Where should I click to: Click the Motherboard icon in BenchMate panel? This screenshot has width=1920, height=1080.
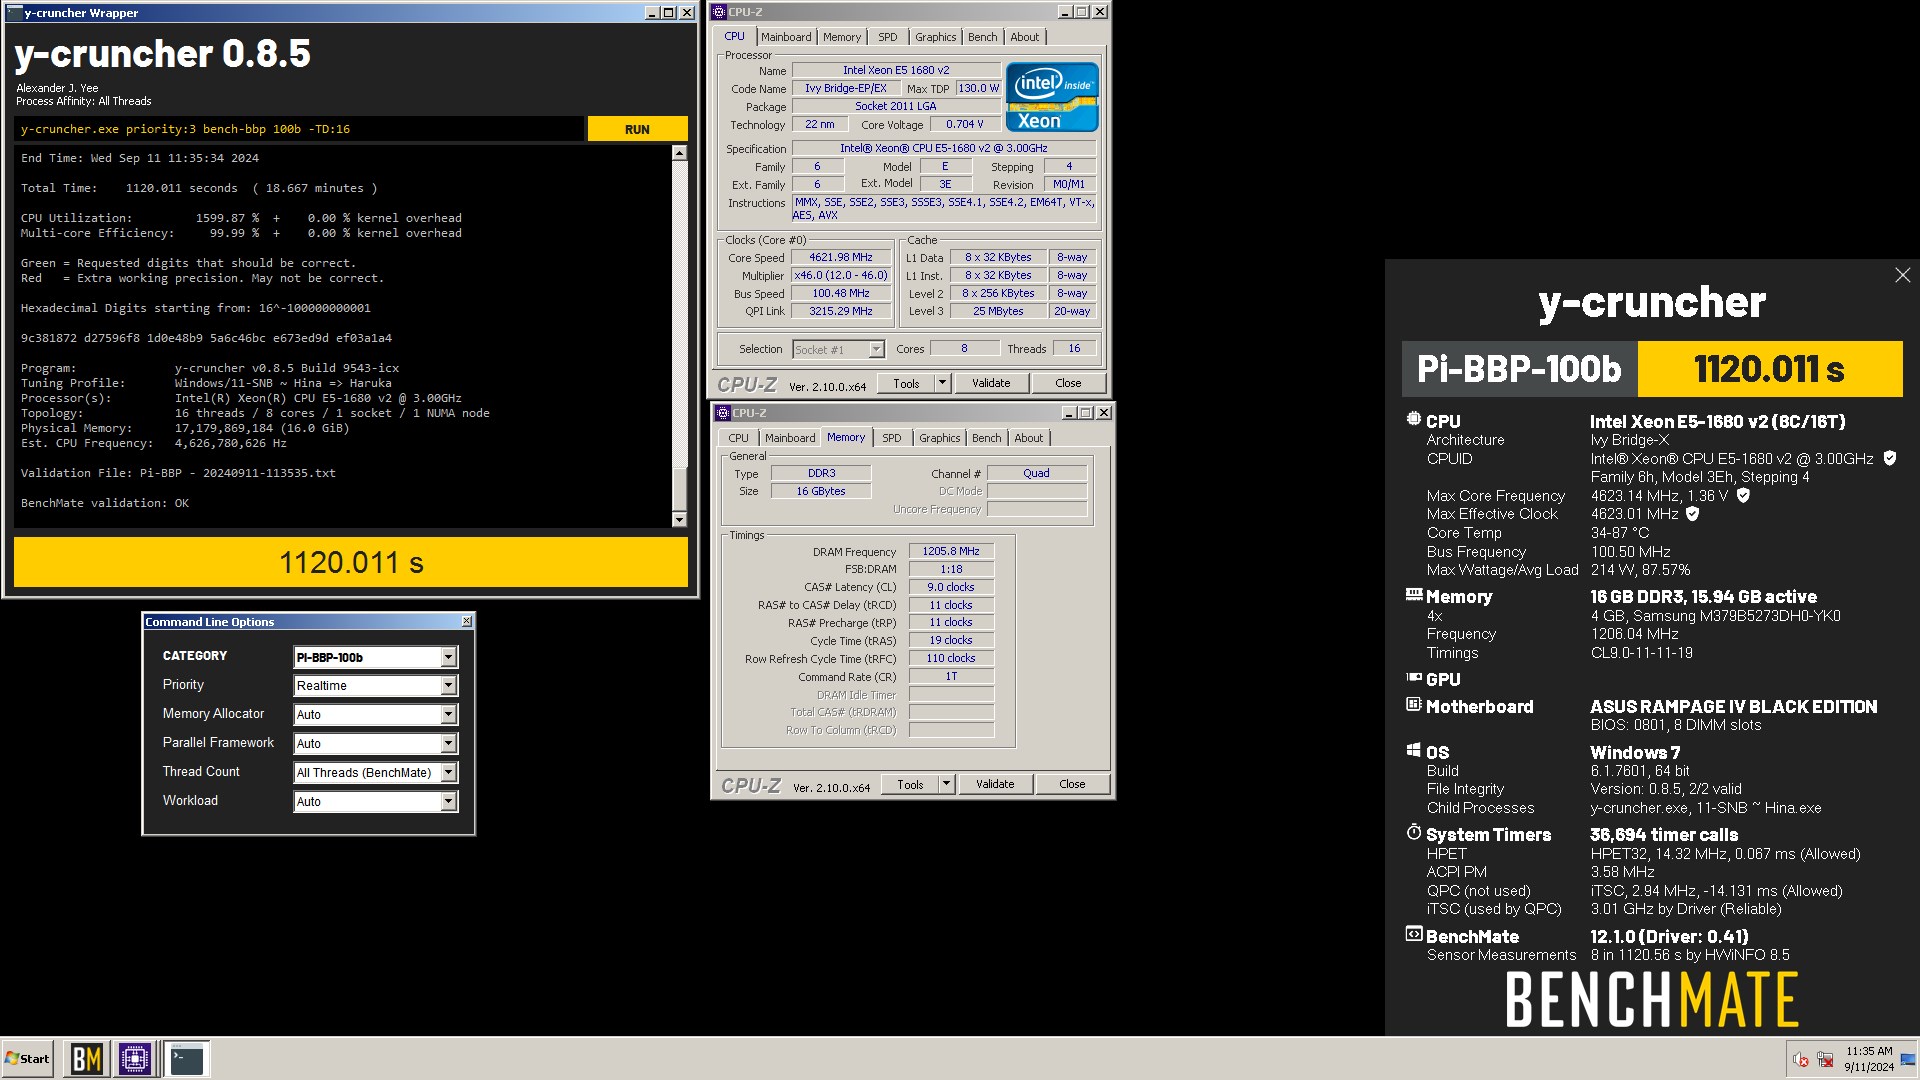pyautogui.click(x=1413, y=704)
